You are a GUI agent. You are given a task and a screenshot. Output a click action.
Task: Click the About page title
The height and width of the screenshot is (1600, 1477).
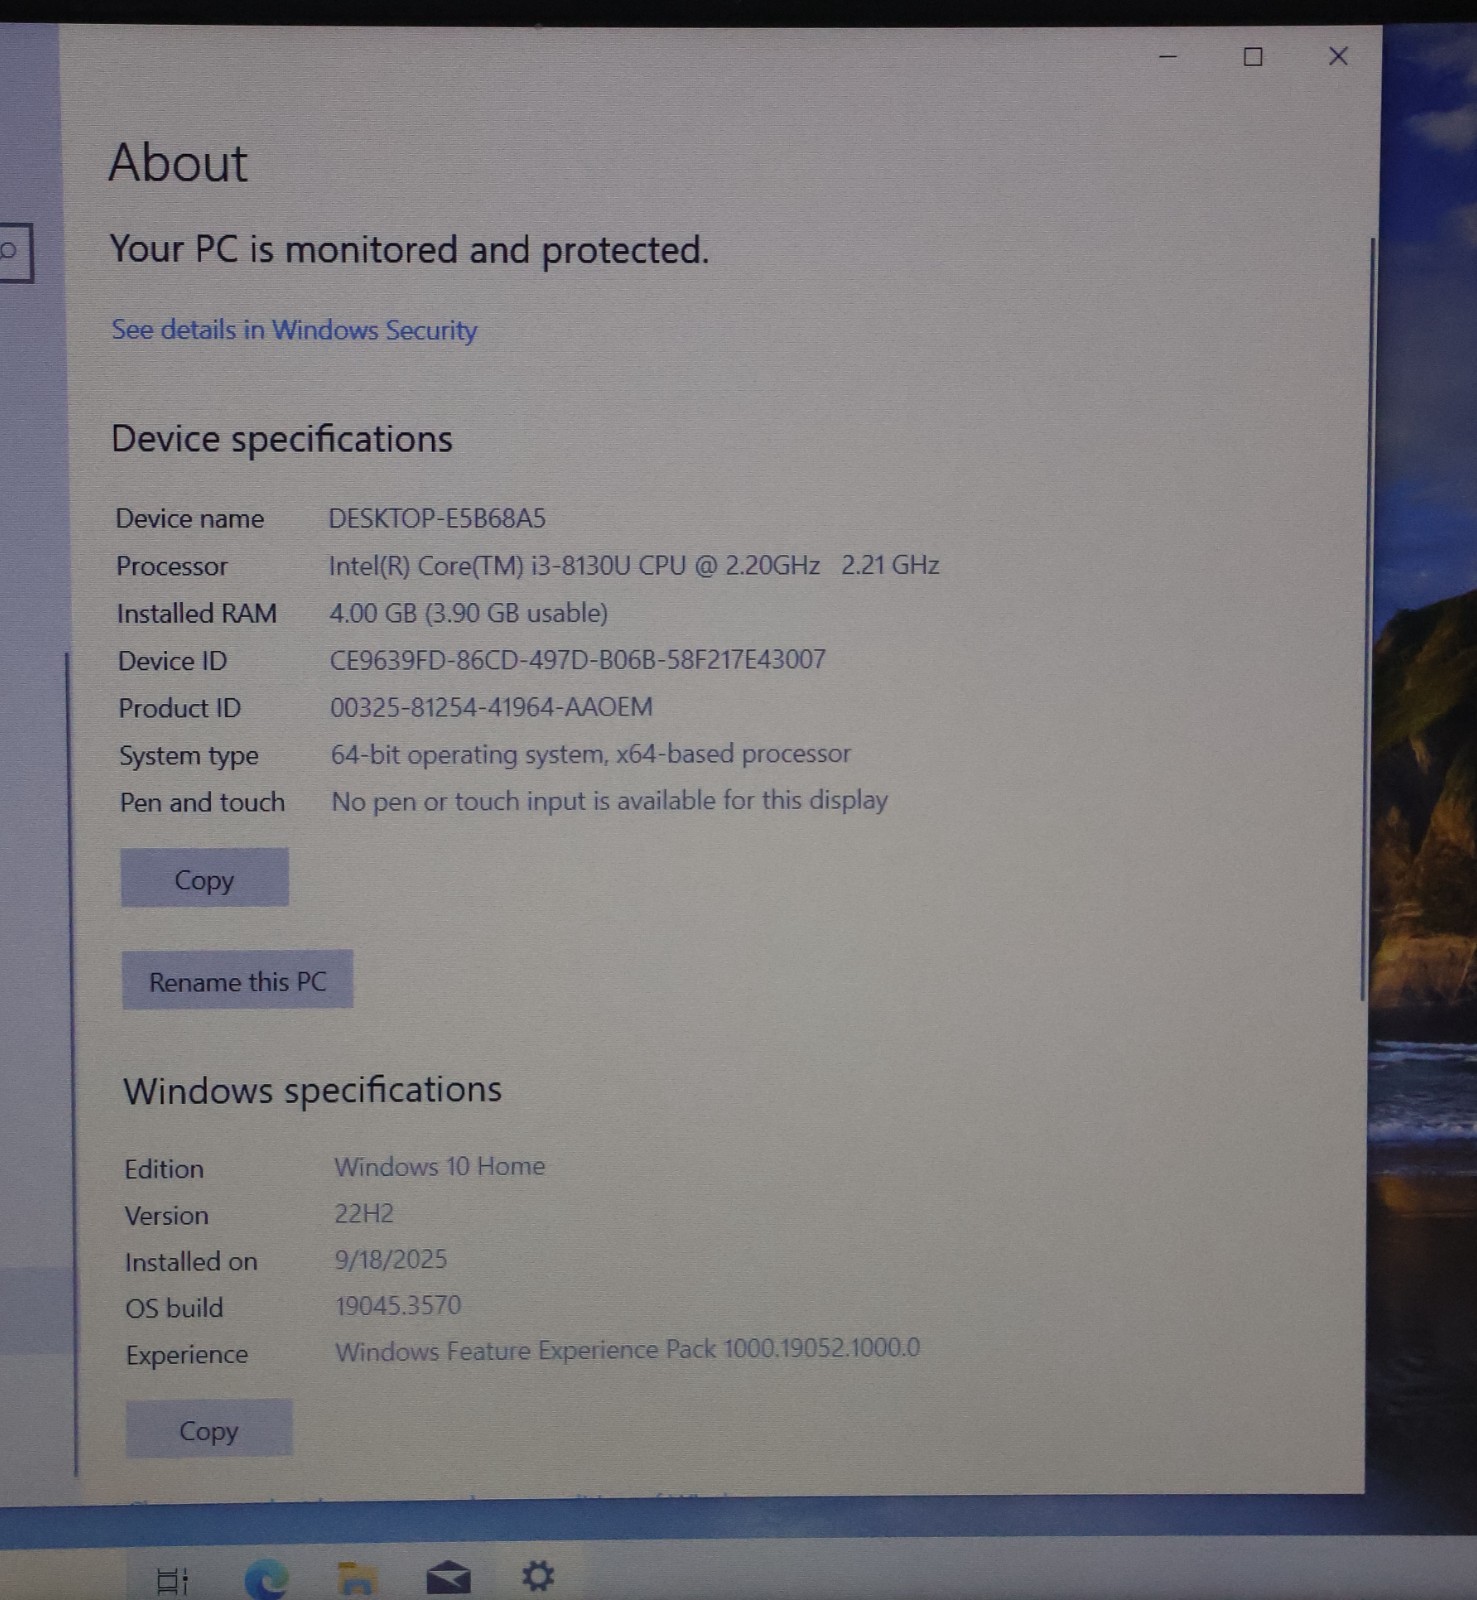tap(178, 163)
